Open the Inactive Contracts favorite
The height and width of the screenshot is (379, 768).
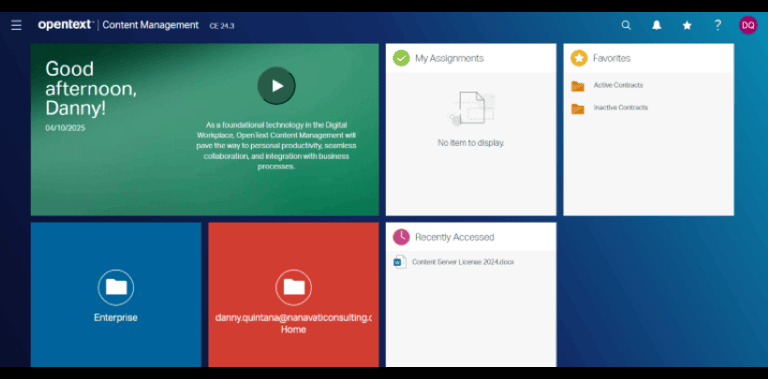621,107
